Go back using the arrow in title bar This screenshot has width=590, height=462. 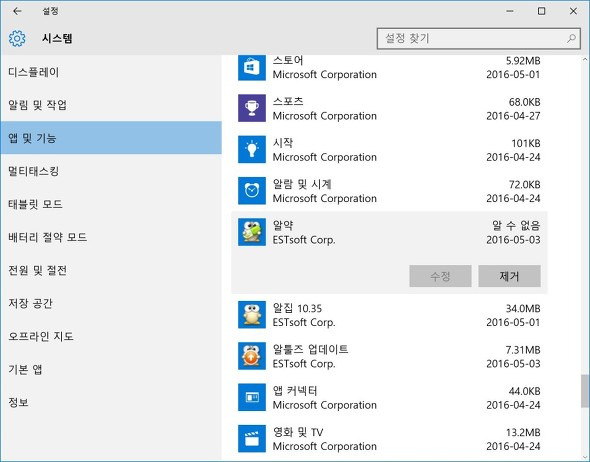(17, 11)
